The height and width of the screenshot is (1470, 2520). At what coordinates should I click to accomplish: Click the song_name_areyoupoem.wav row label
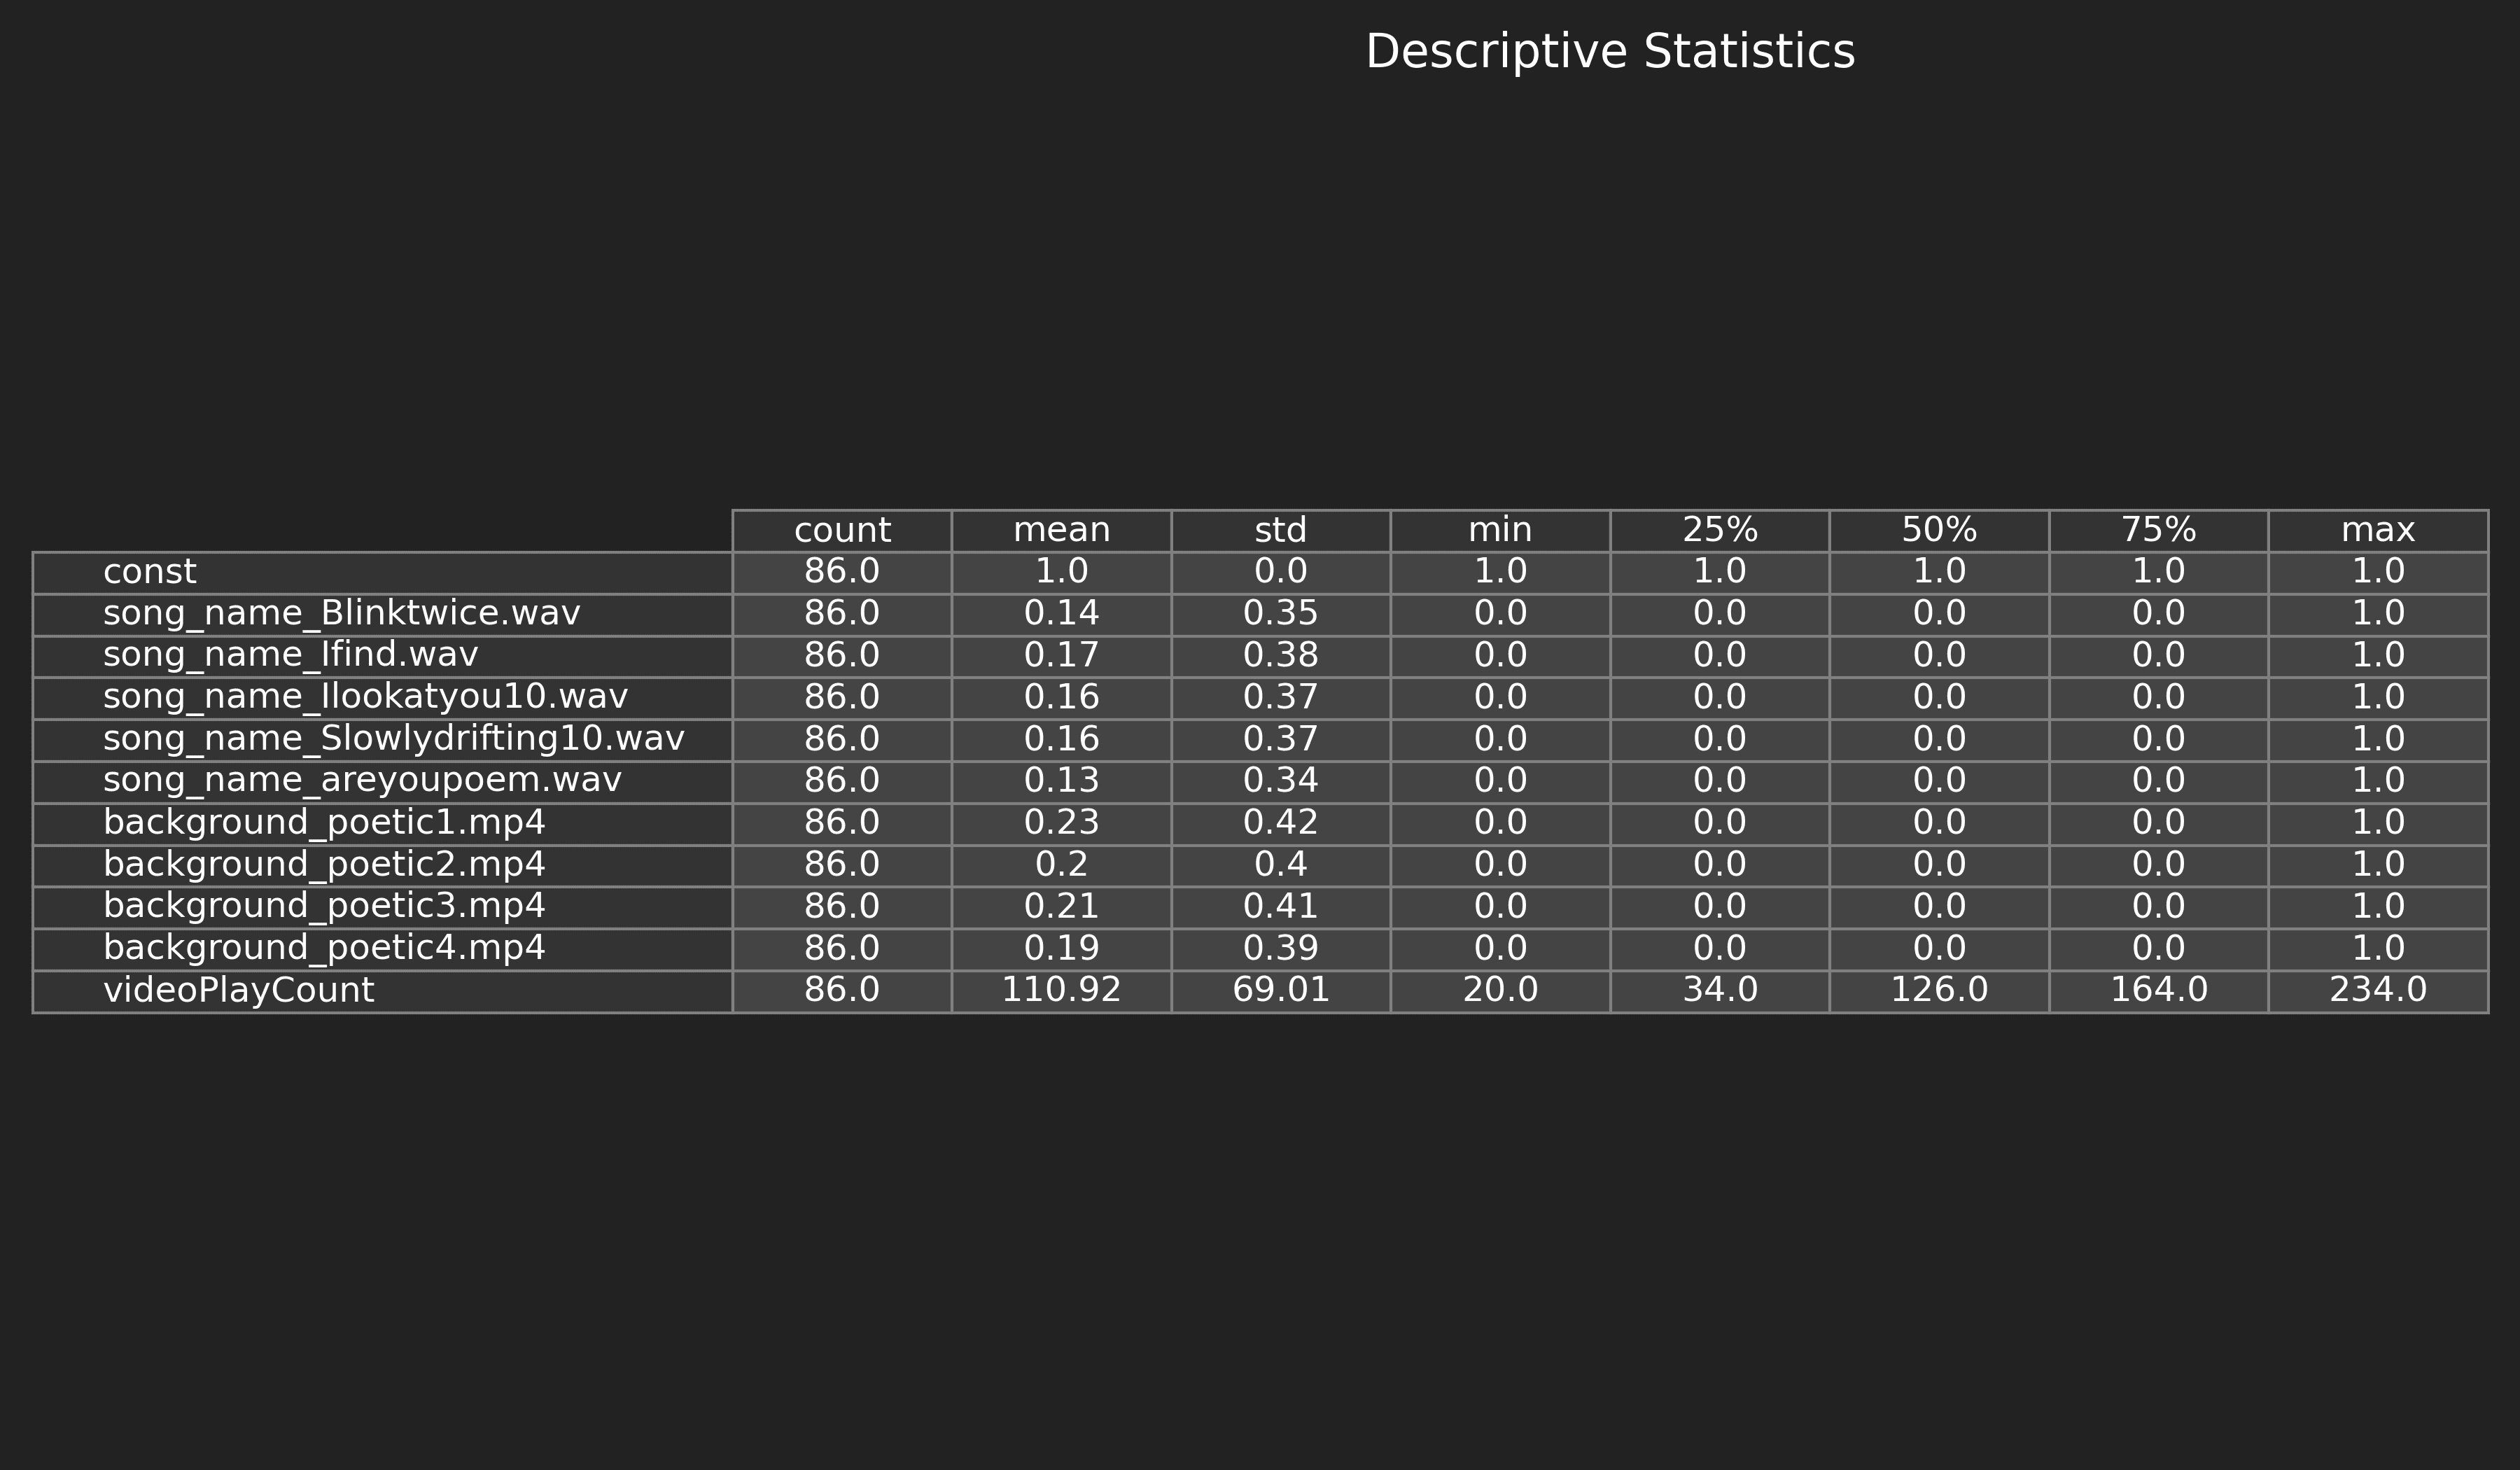362,781
